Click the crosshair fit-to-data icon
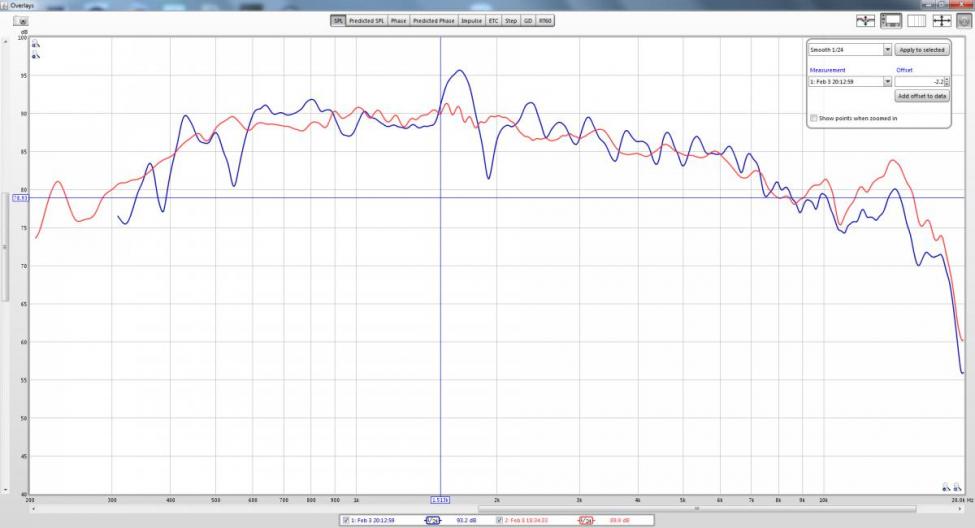 tap(941, 21)
